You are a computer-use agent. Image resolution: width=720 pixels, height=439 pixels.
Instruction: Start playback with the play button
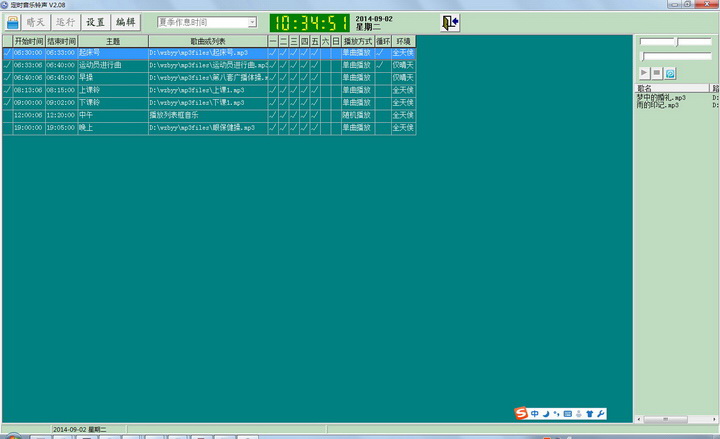tap(644, 73)
